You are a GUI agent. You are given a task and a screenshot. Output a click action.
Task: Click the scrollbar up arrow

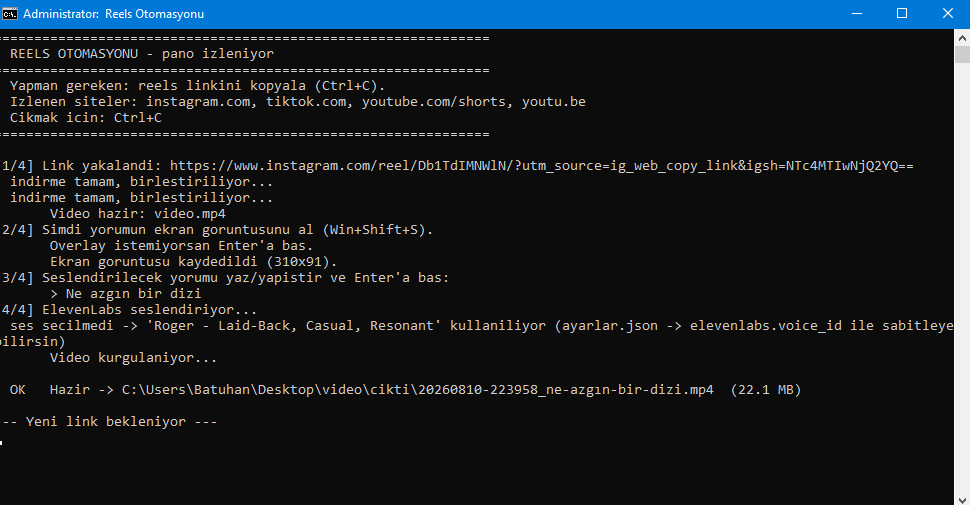pyautogui.click(x=962, y=38)
